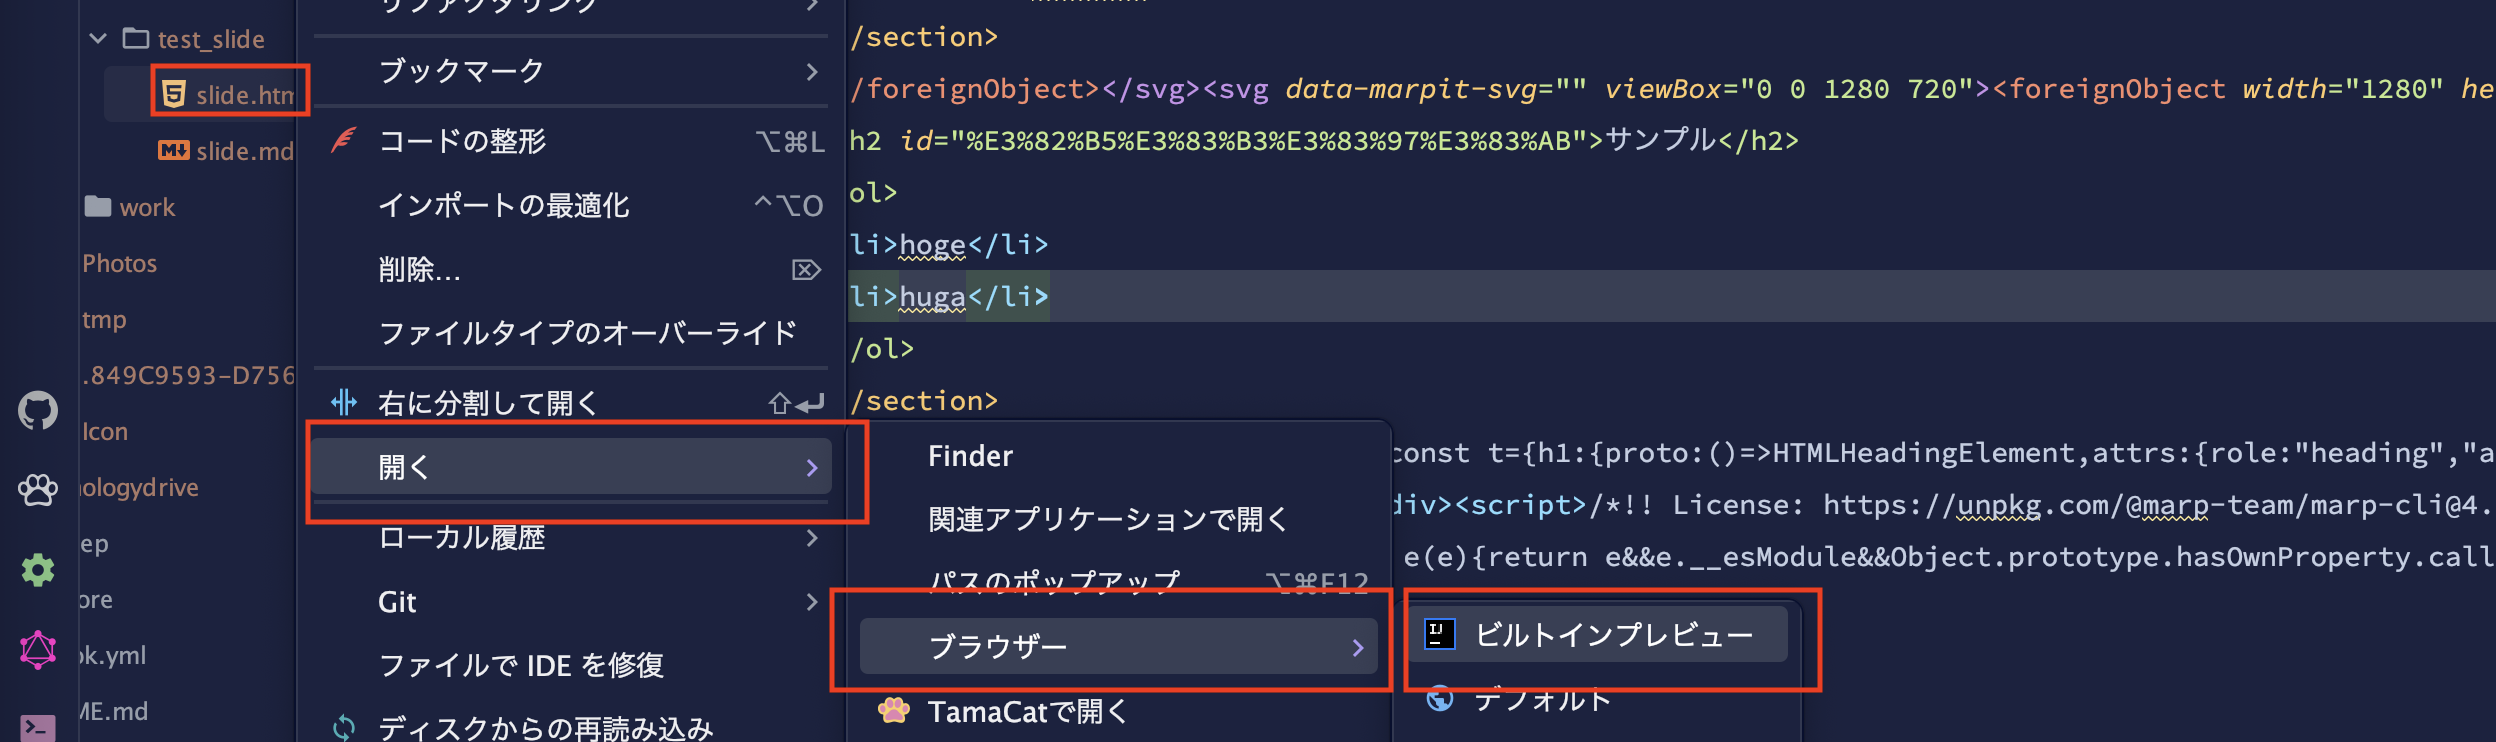
Task: Expand the ブックマーク submenu arrow
Action: tap(813, 71)
